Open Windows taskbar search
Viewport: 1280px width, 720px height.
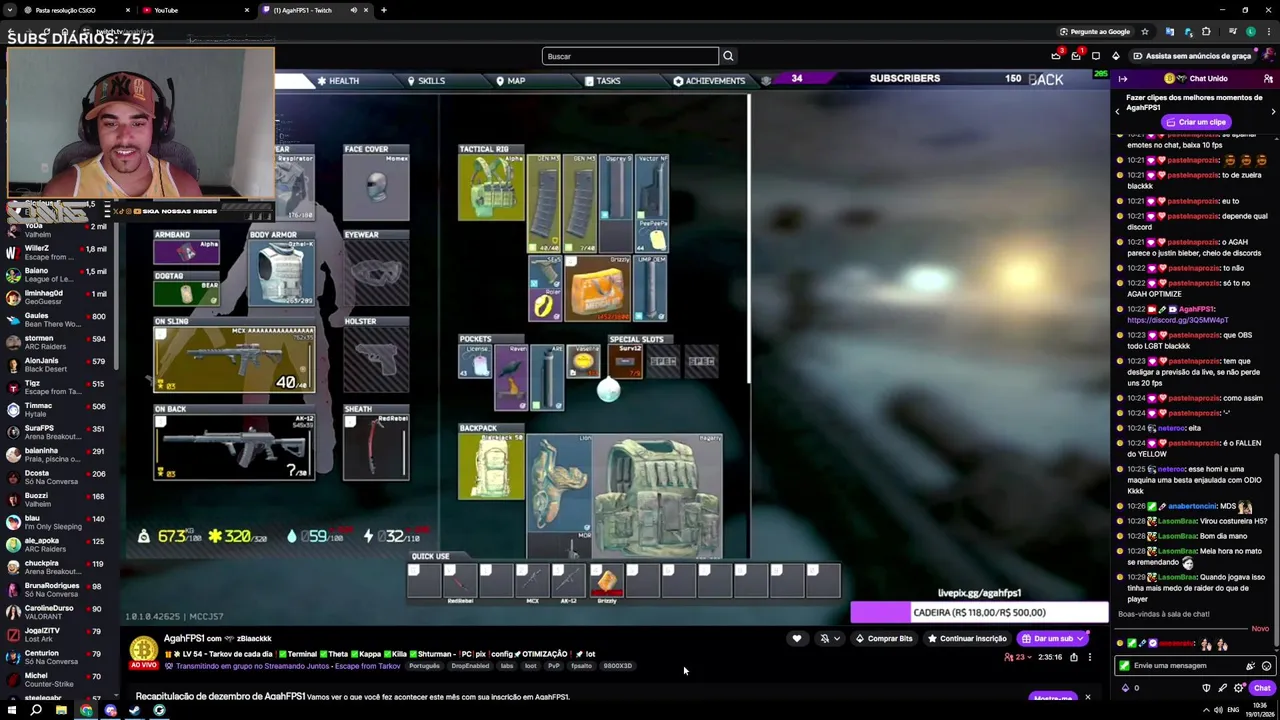36,711
